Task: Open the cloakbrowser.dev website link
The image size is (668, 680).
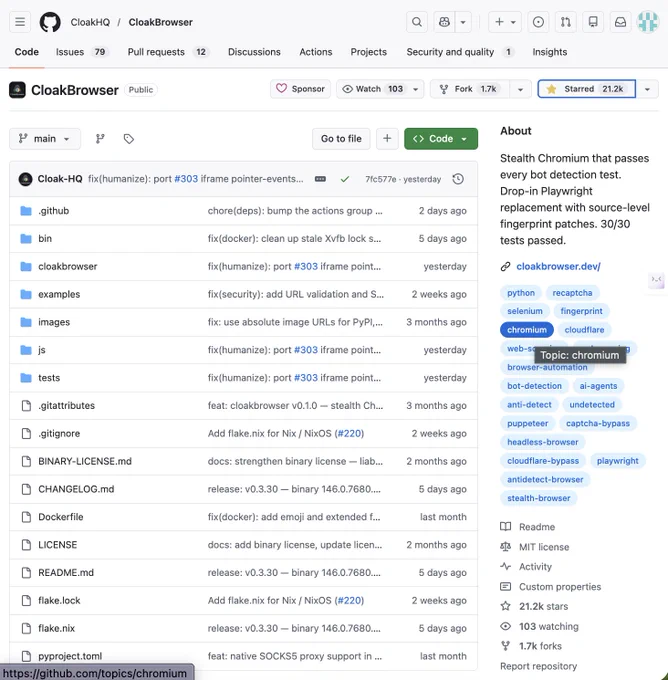Action: pyautogui.click(x=558, y=266)
